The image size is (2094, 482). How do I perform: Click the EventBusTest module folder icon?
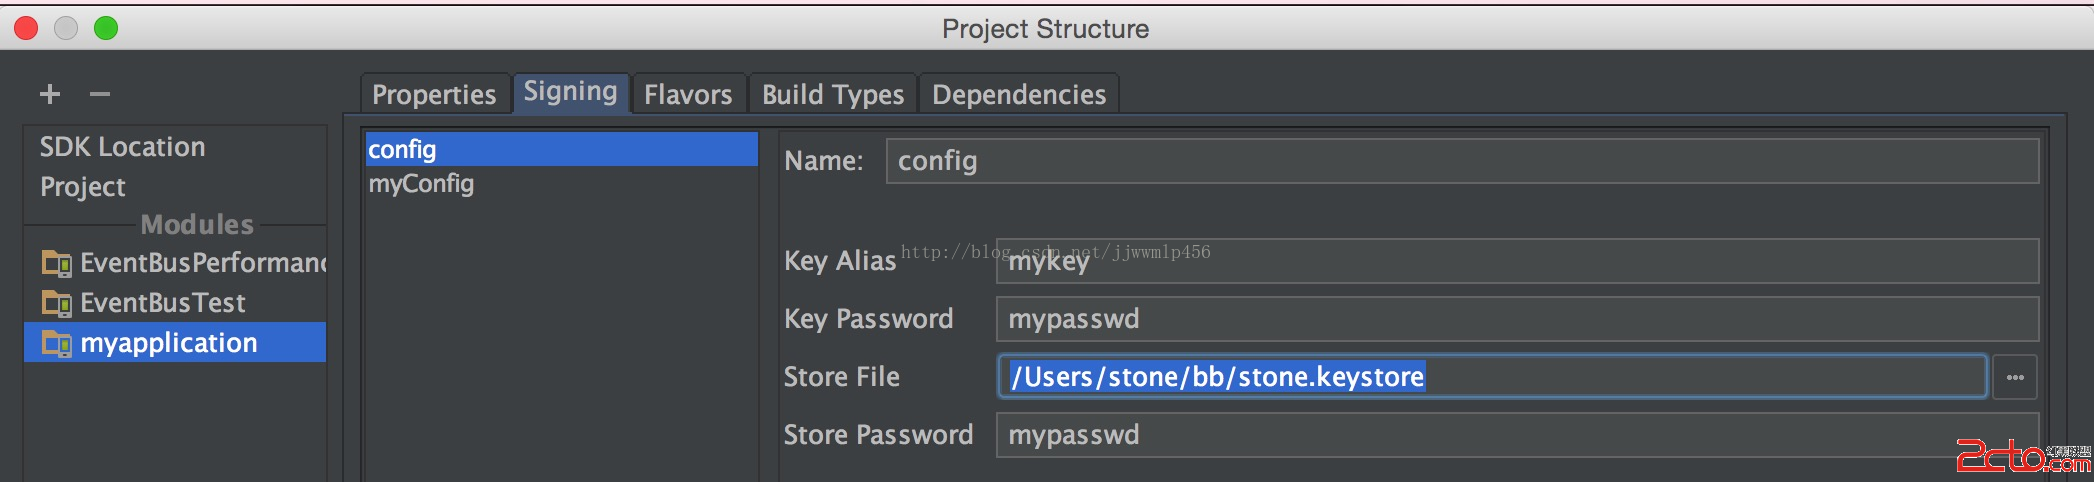tap(56, 303)
